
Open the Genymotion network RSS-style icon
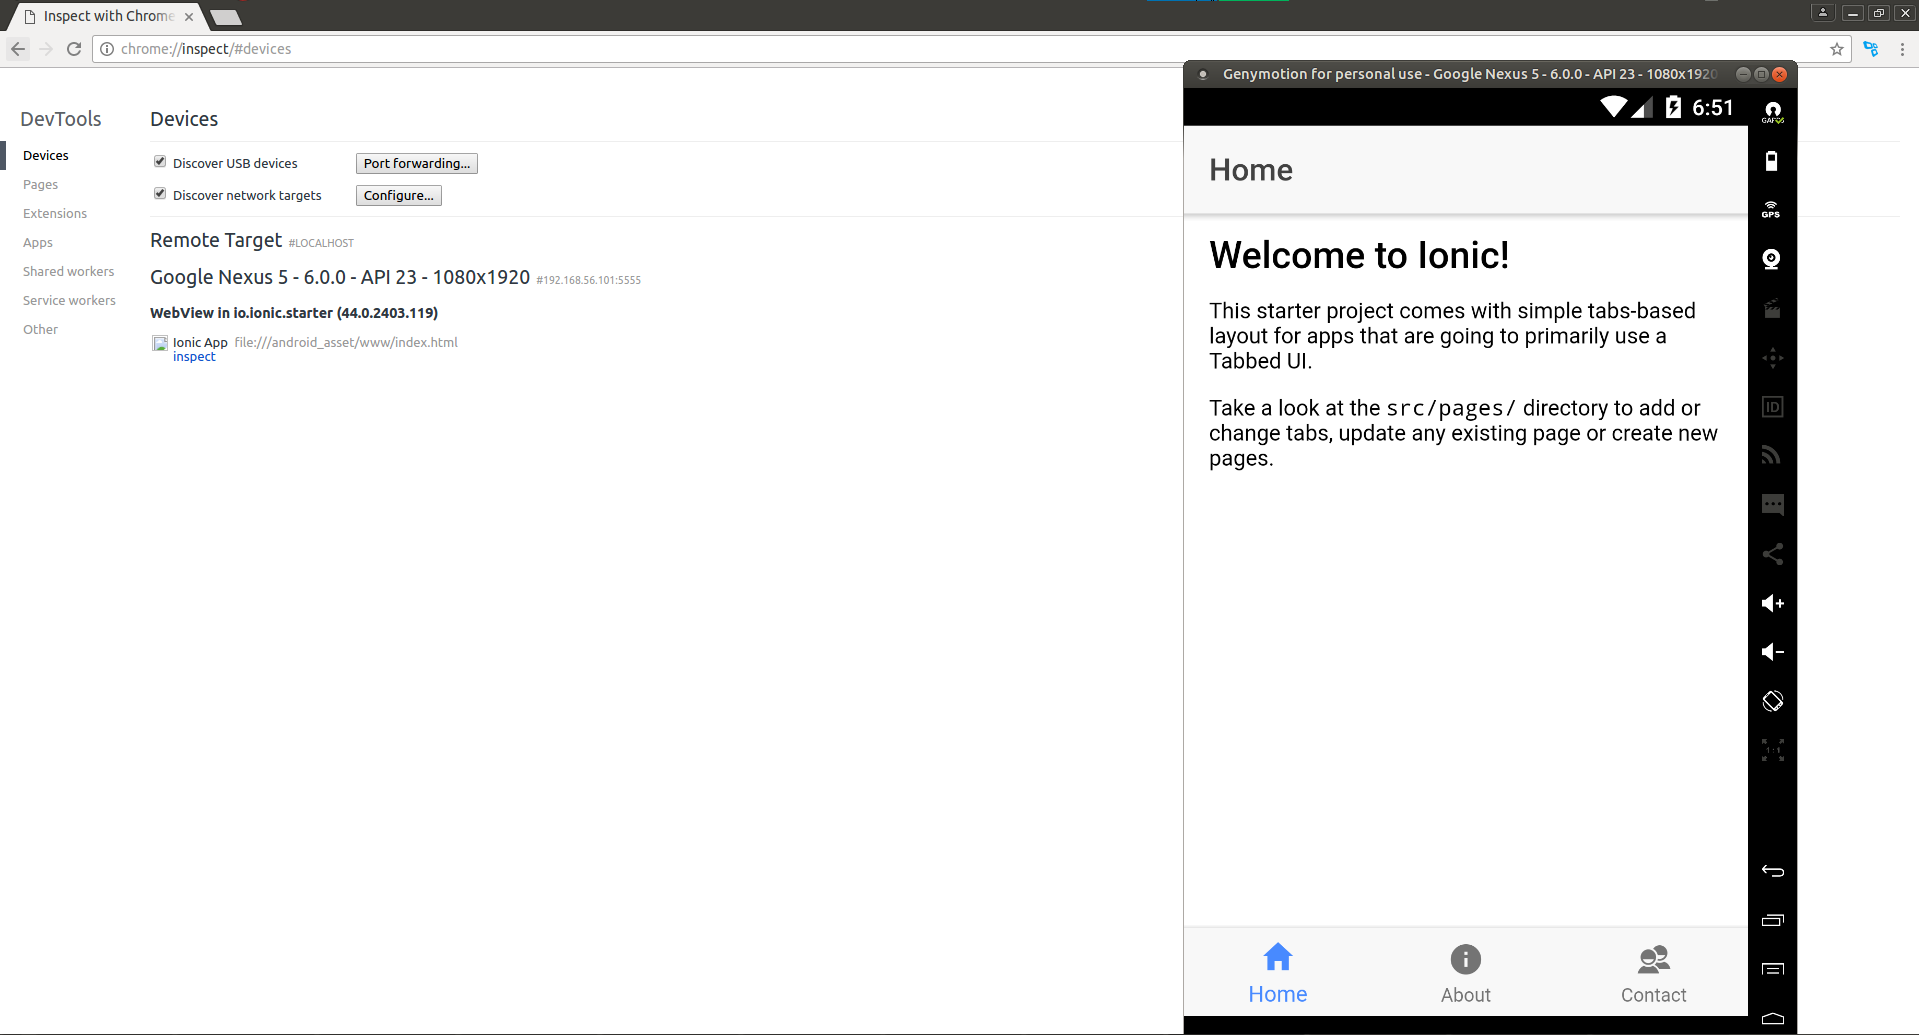[x=1771, y=455]
